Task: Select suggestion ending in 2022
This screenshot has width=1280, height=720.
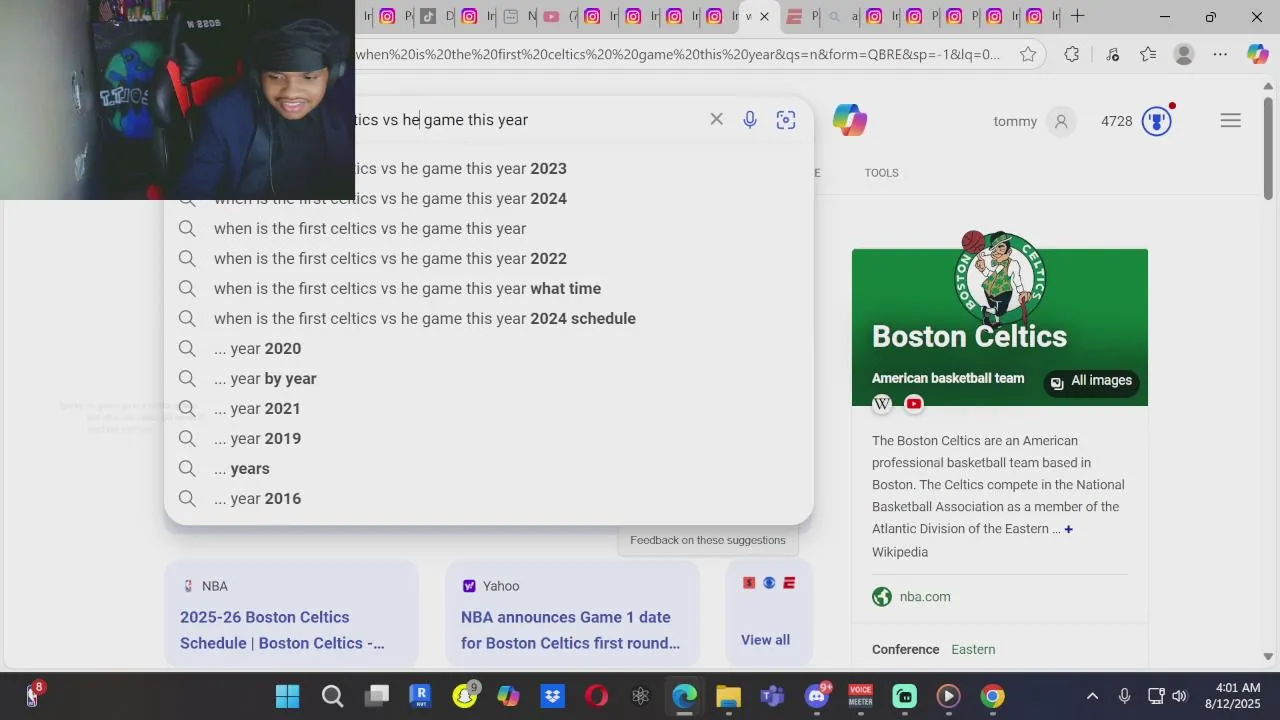Action: click(x=488, y=258)
